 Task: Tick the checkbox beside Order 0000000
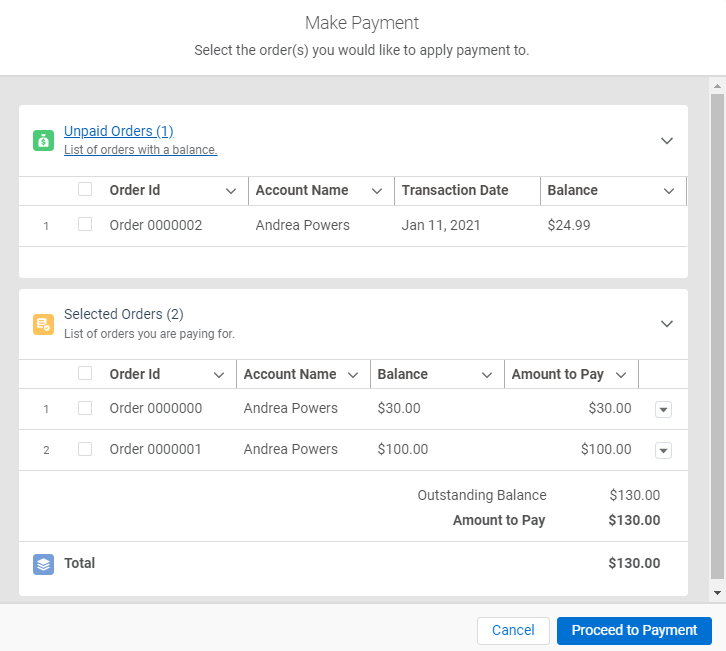pyautogui.click(x=85, y=408)
